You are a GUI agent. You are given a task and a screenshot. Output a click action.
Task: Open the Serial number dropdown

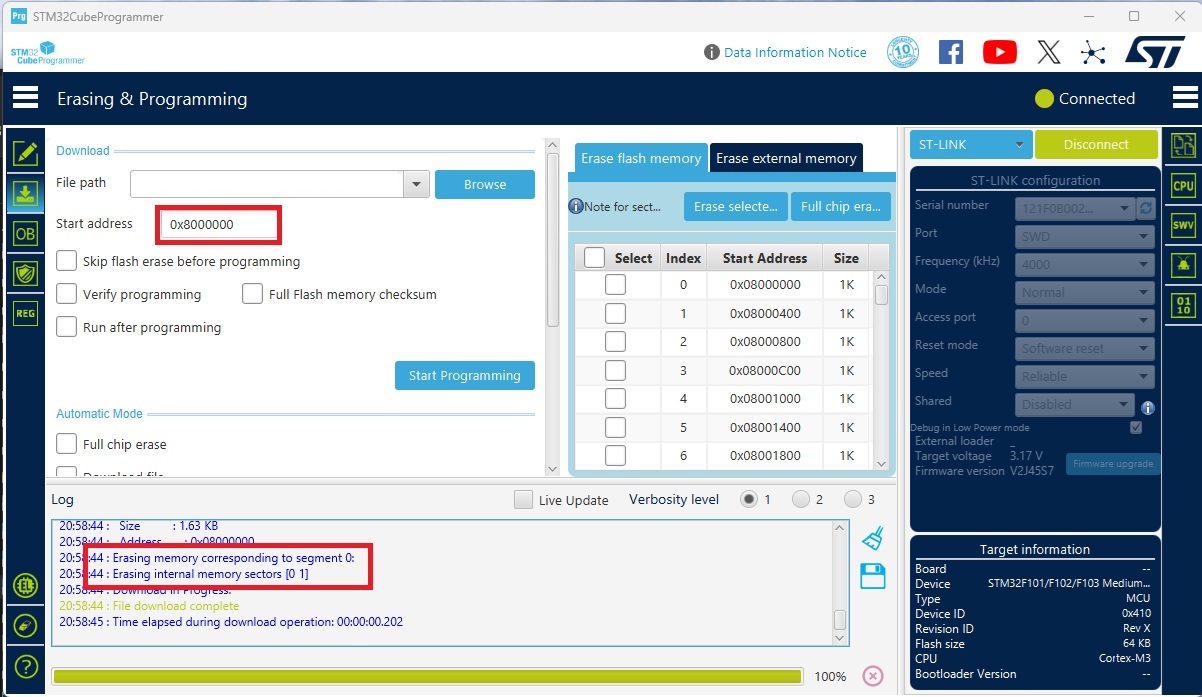pyautogui.click(x=1075, y=208)
